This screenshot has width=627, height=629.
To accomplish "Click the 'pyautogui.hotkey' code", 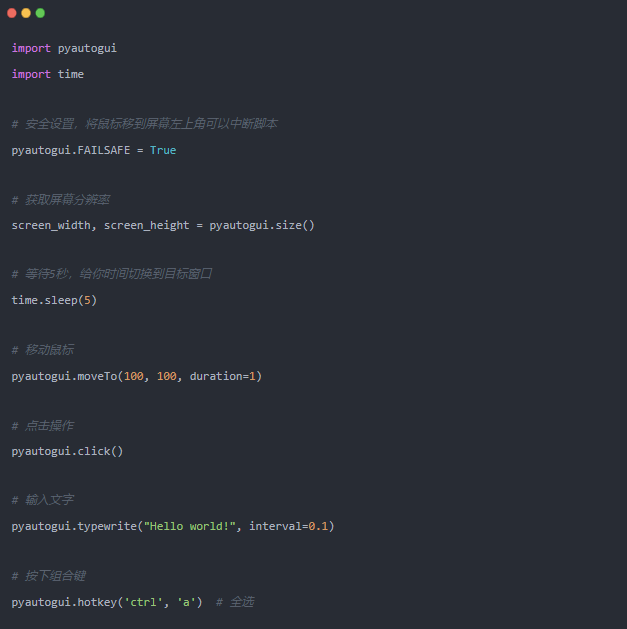I will 107,602.
